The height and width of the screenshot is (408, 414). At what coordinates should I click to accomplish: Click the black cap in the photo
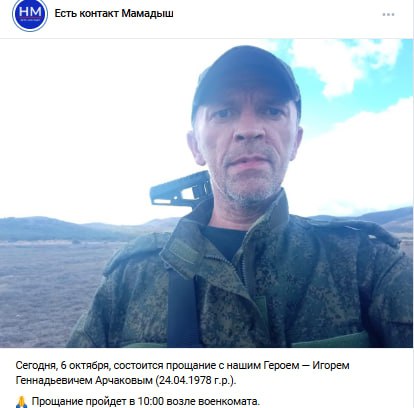tap(246, 78)
